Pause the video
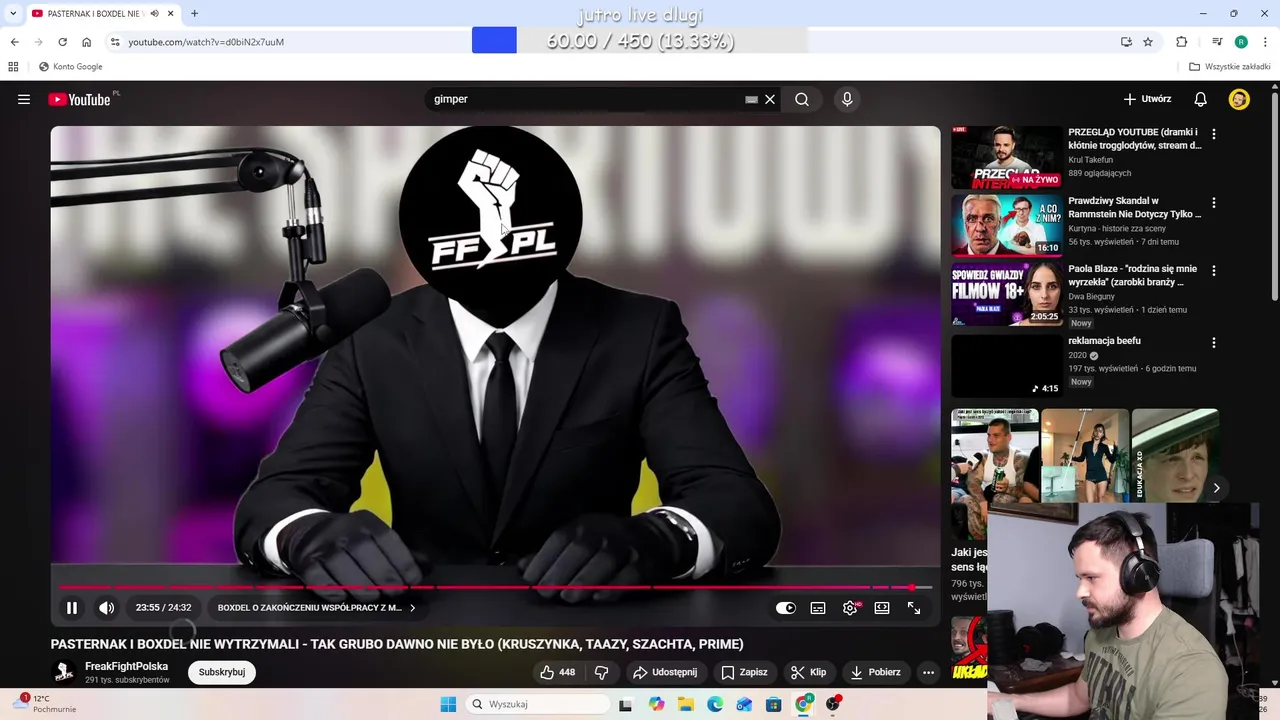This screenshot has height=720, width=1280. [72, 607]
